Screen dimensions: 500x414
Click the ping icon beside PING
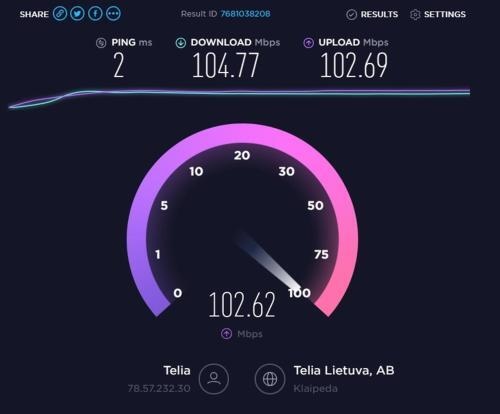[x=101, y=43]
